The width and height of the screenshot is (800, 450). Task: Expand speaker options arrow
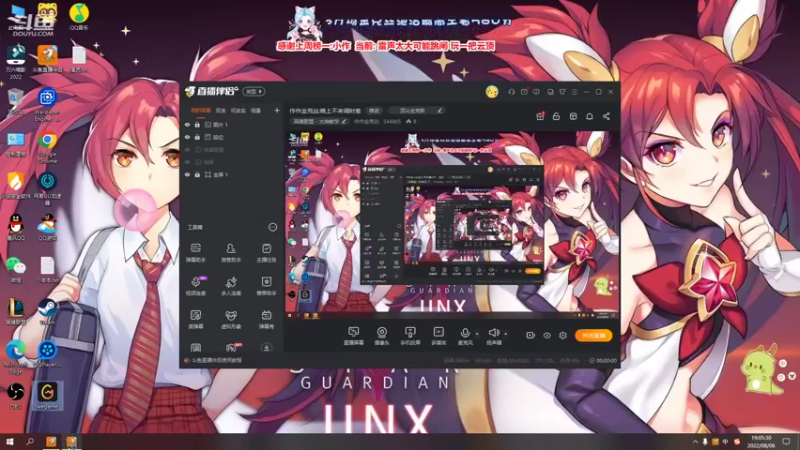pos(506,334)
